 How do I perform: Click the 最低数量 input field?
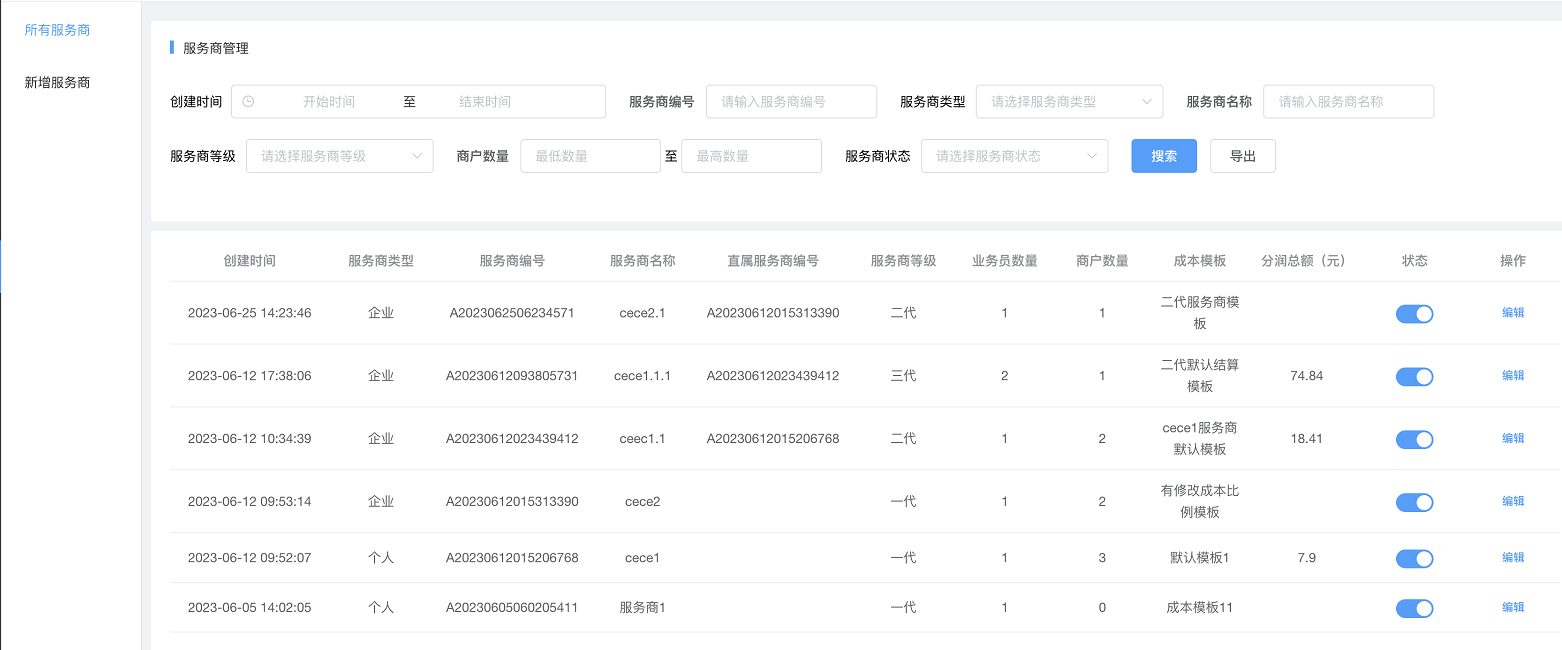(590, 156)
